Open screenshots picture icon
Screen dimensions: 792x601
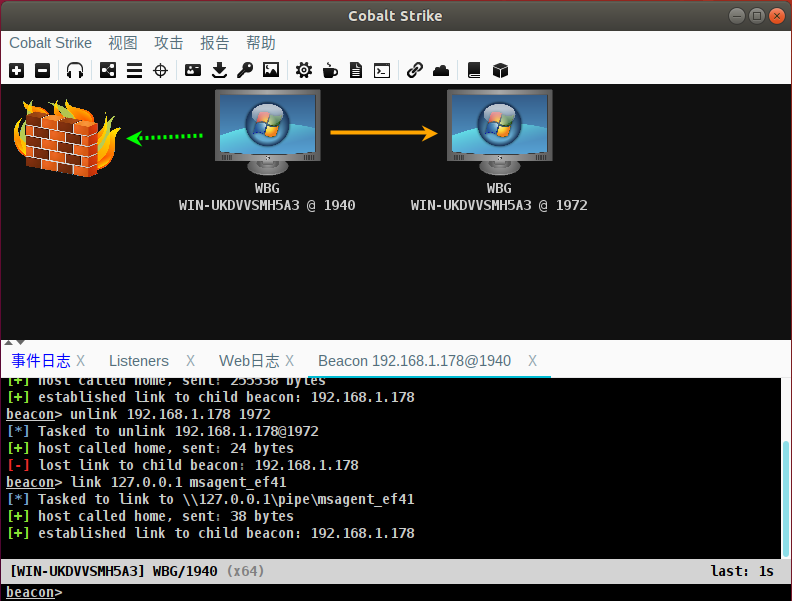[271, 70]
